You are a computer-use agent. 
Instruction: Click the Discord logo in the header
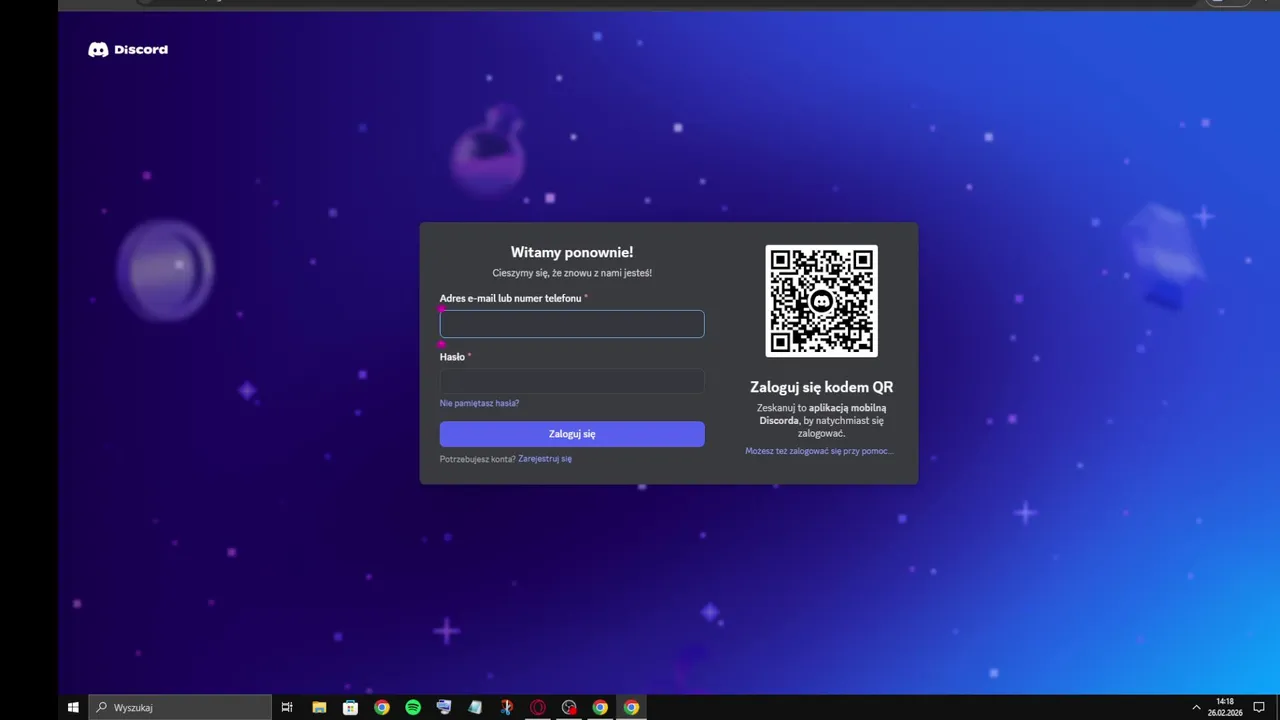(x=128, y=49)
